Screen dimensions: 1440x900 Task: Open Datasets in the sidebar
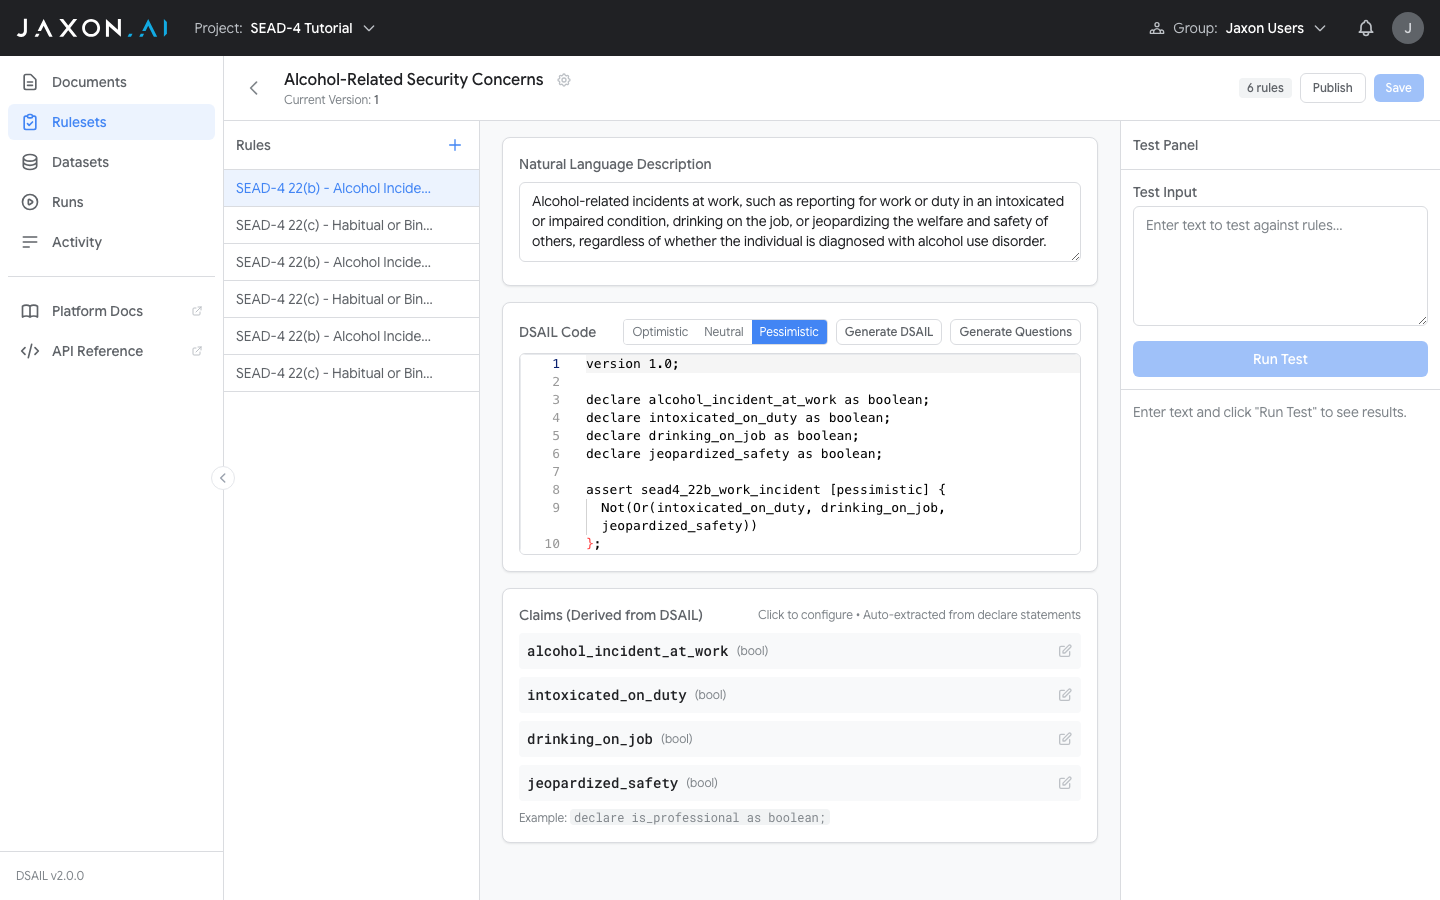point(80,162)
